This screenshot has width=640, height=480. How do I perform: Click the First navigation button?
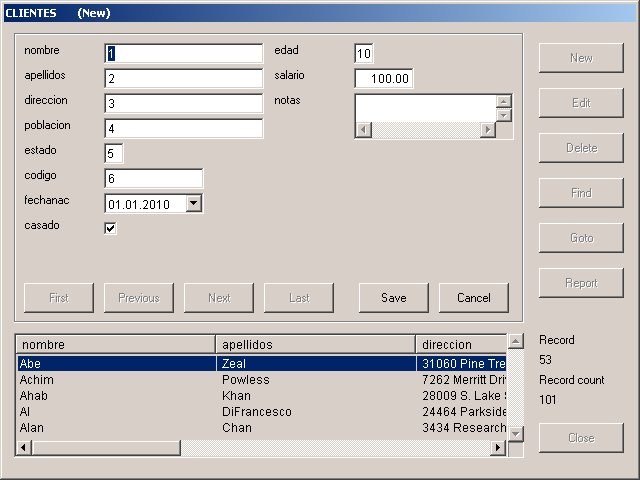tap(59, 298)
